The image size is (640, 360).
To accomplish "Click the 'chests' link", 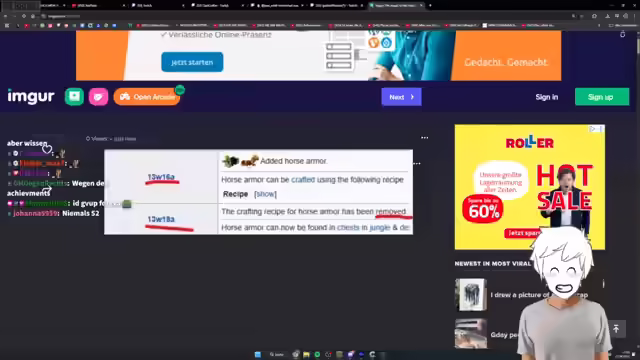I will pos(348,227).
